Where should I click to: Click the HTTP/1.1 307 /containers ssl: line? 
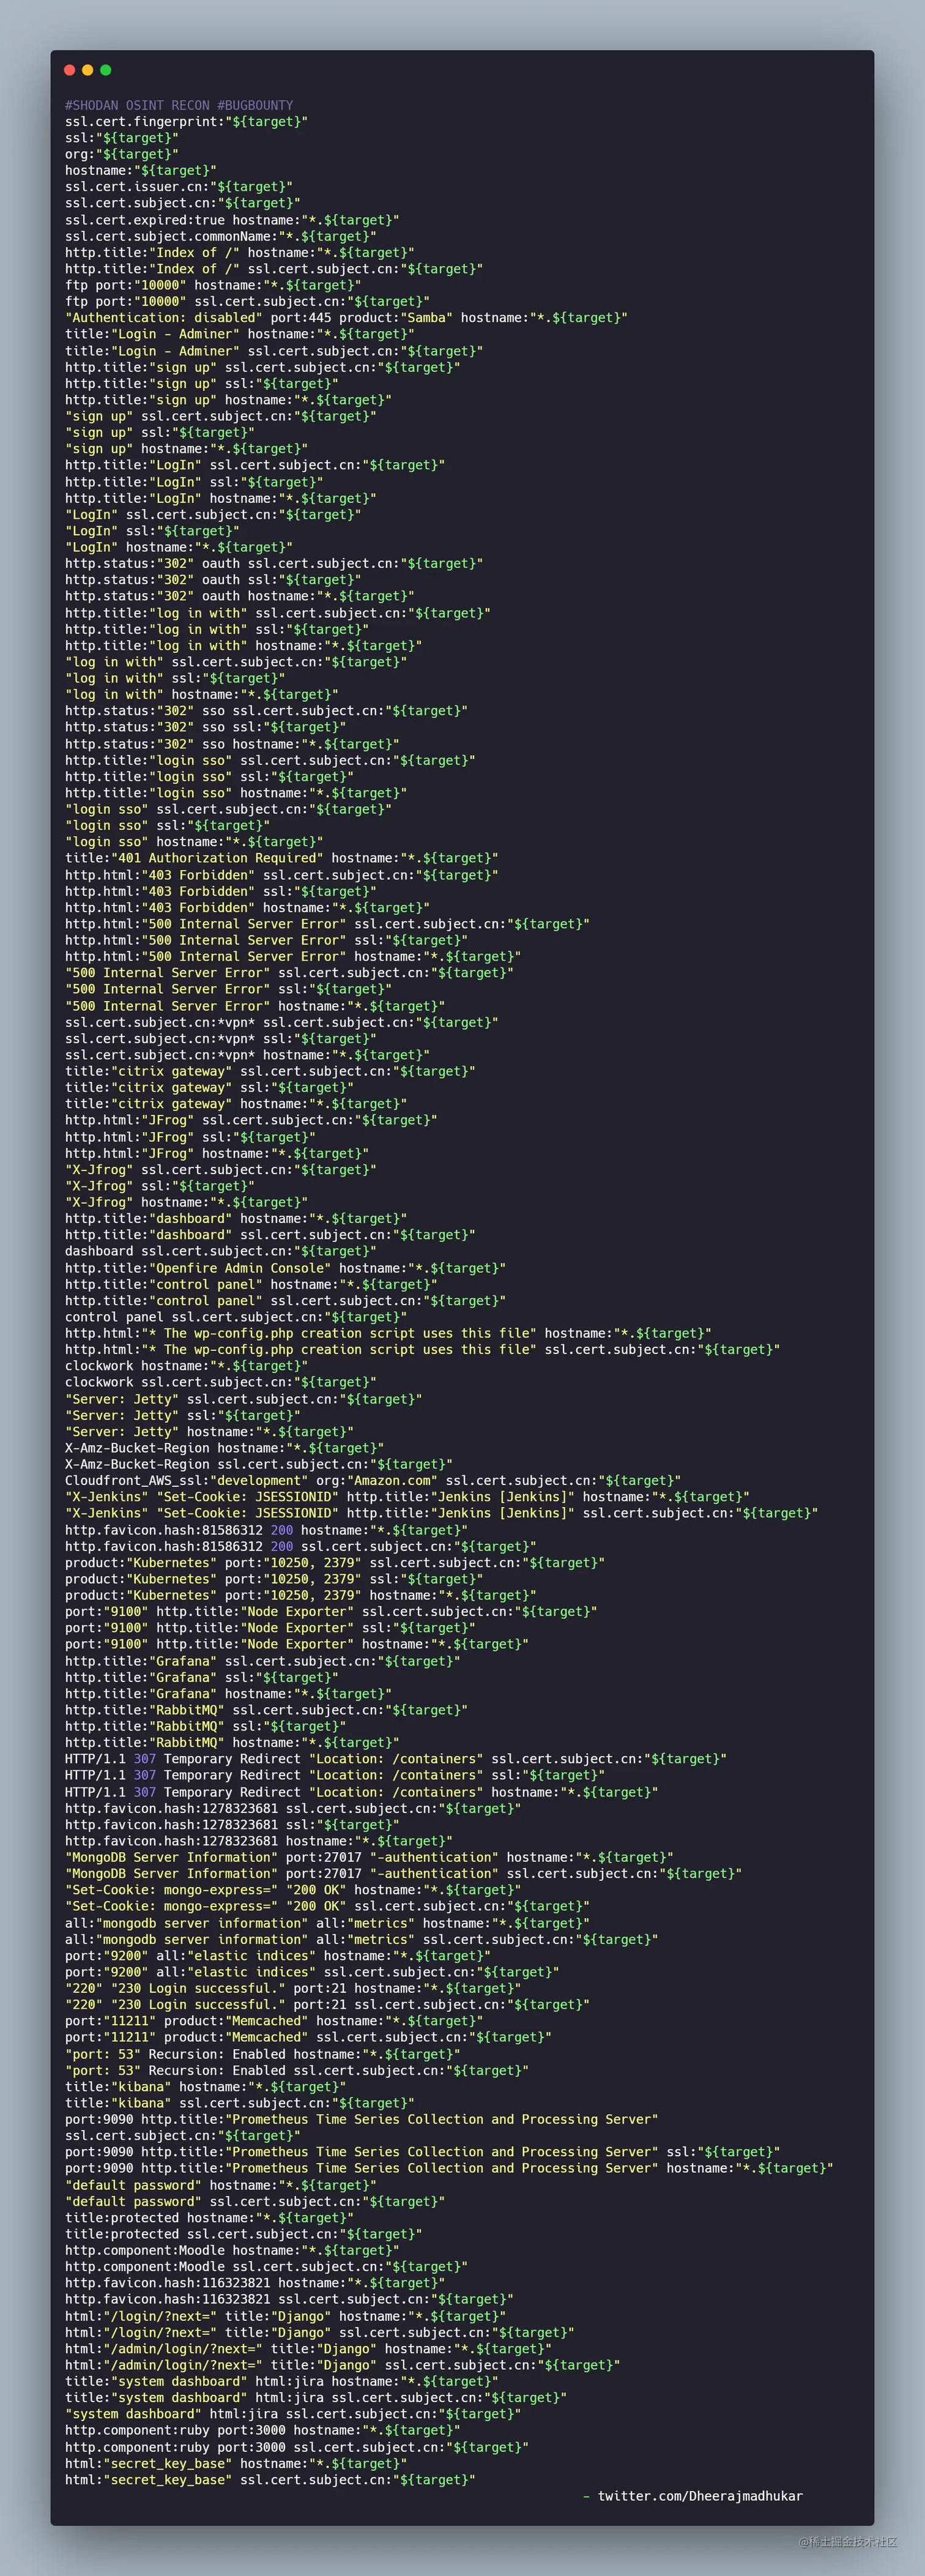click(335, 1776)
